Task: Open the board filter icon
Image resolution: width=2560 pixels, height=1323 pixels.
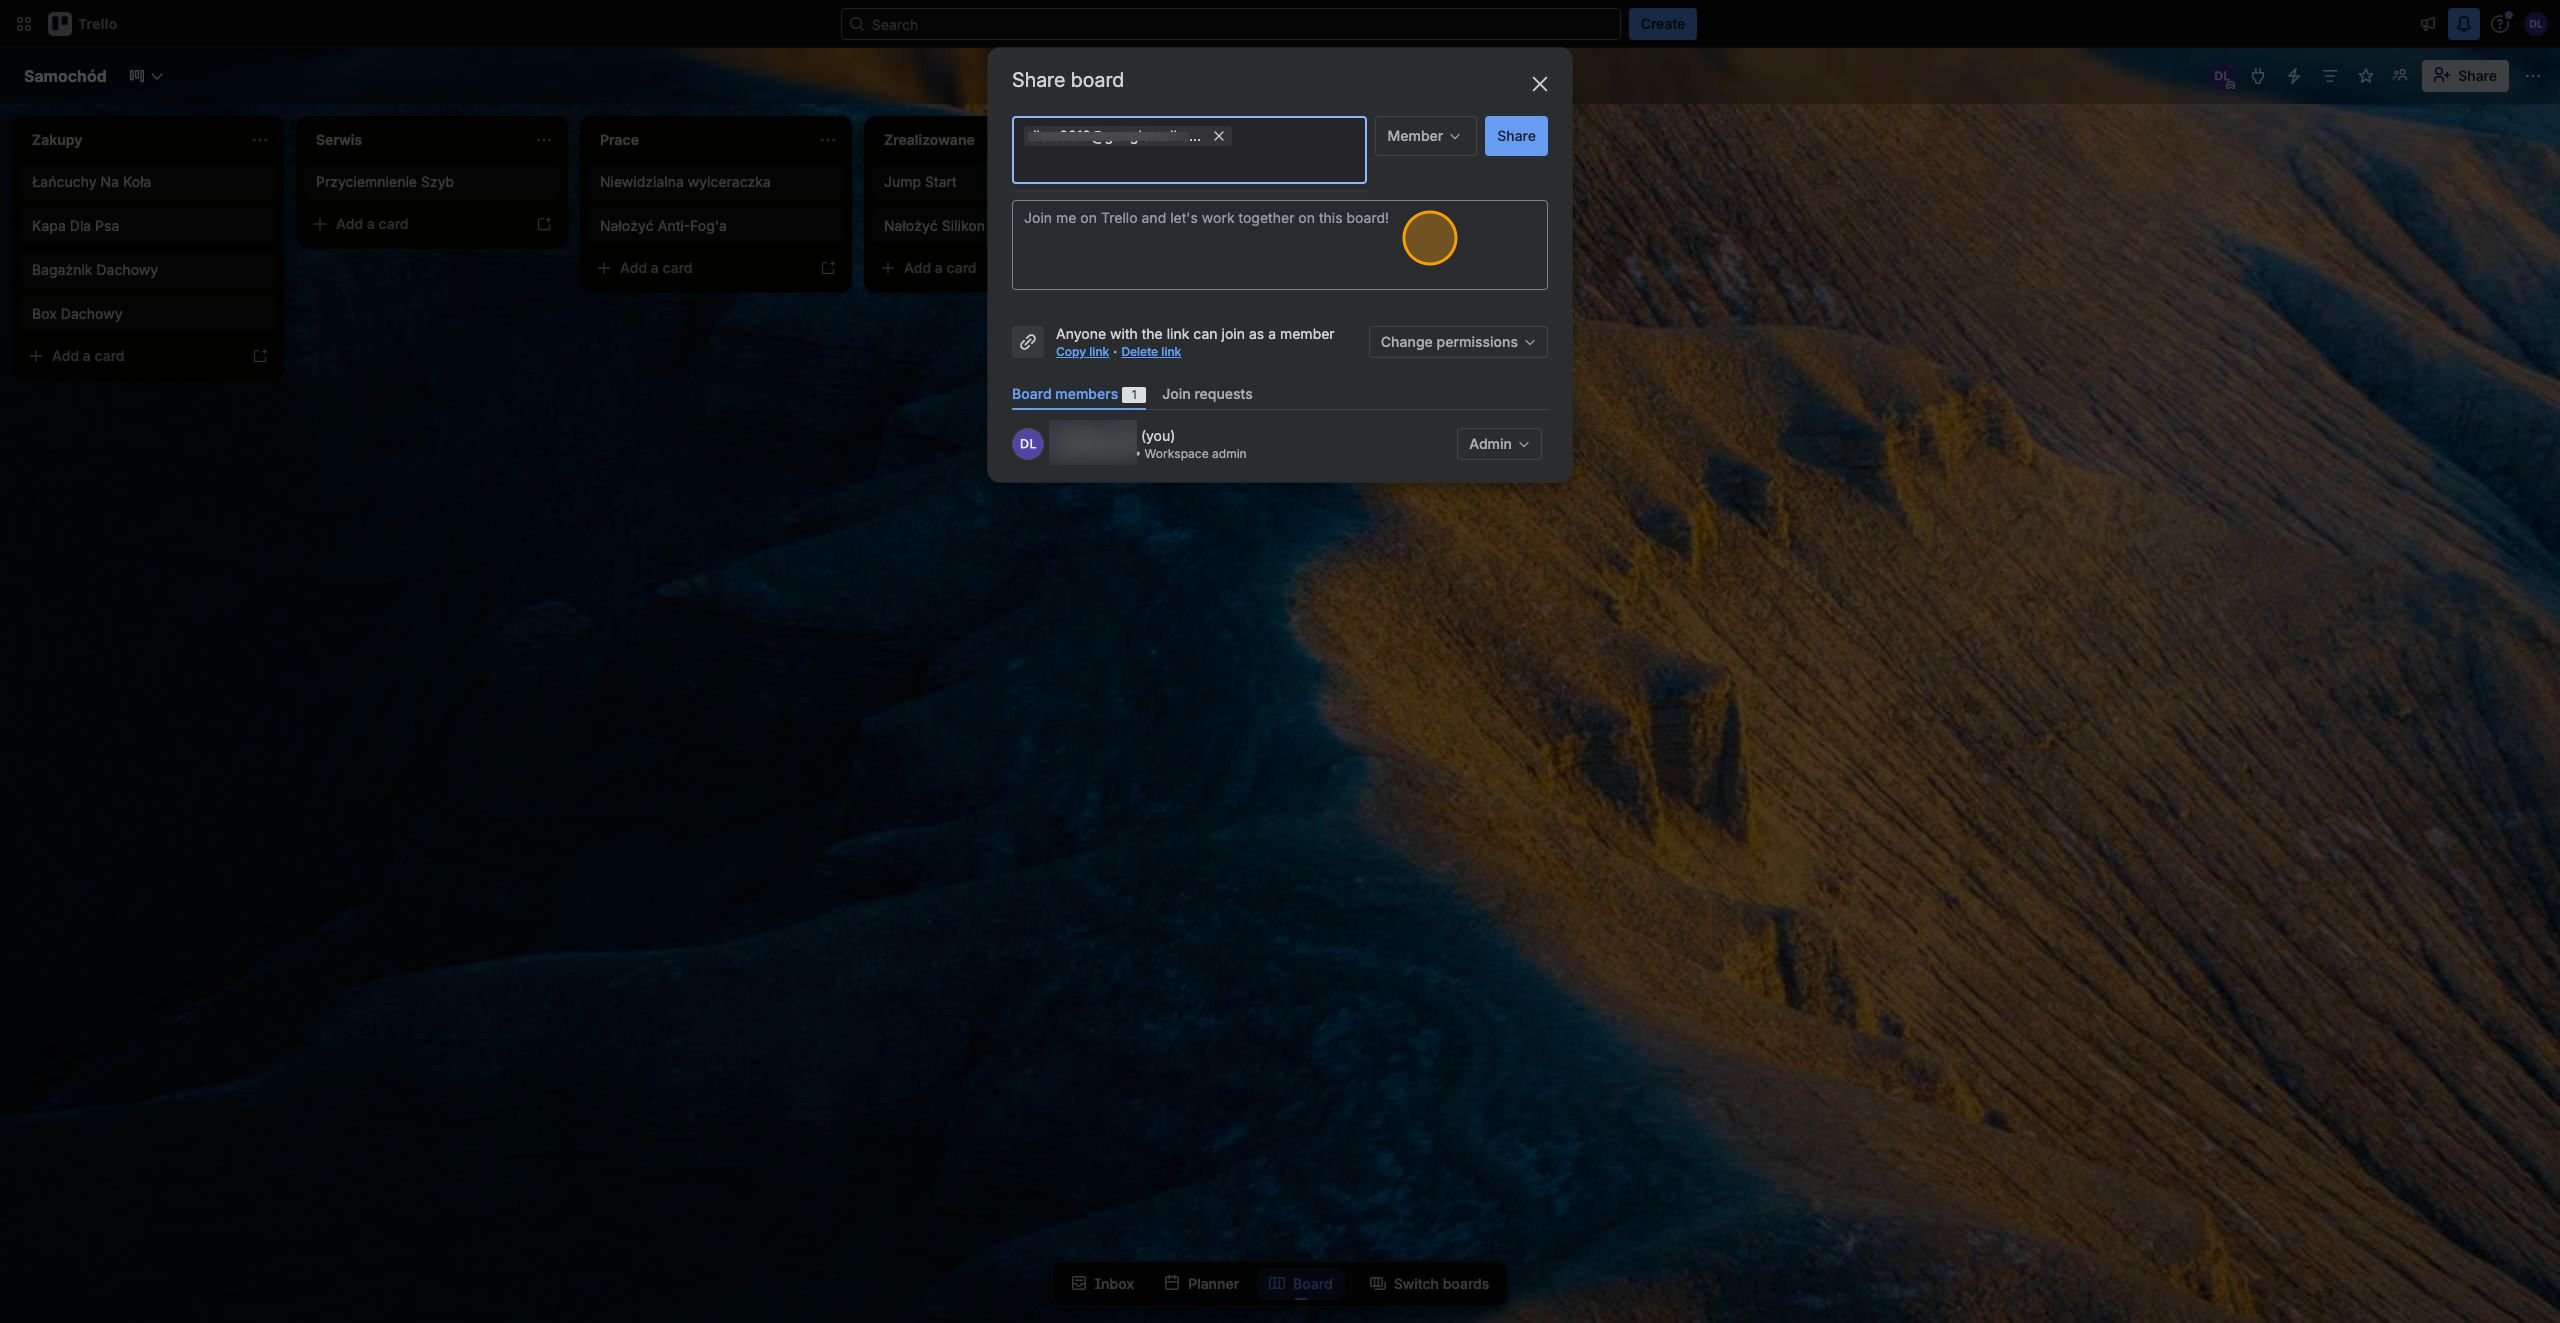Action: pos(2329,76)
